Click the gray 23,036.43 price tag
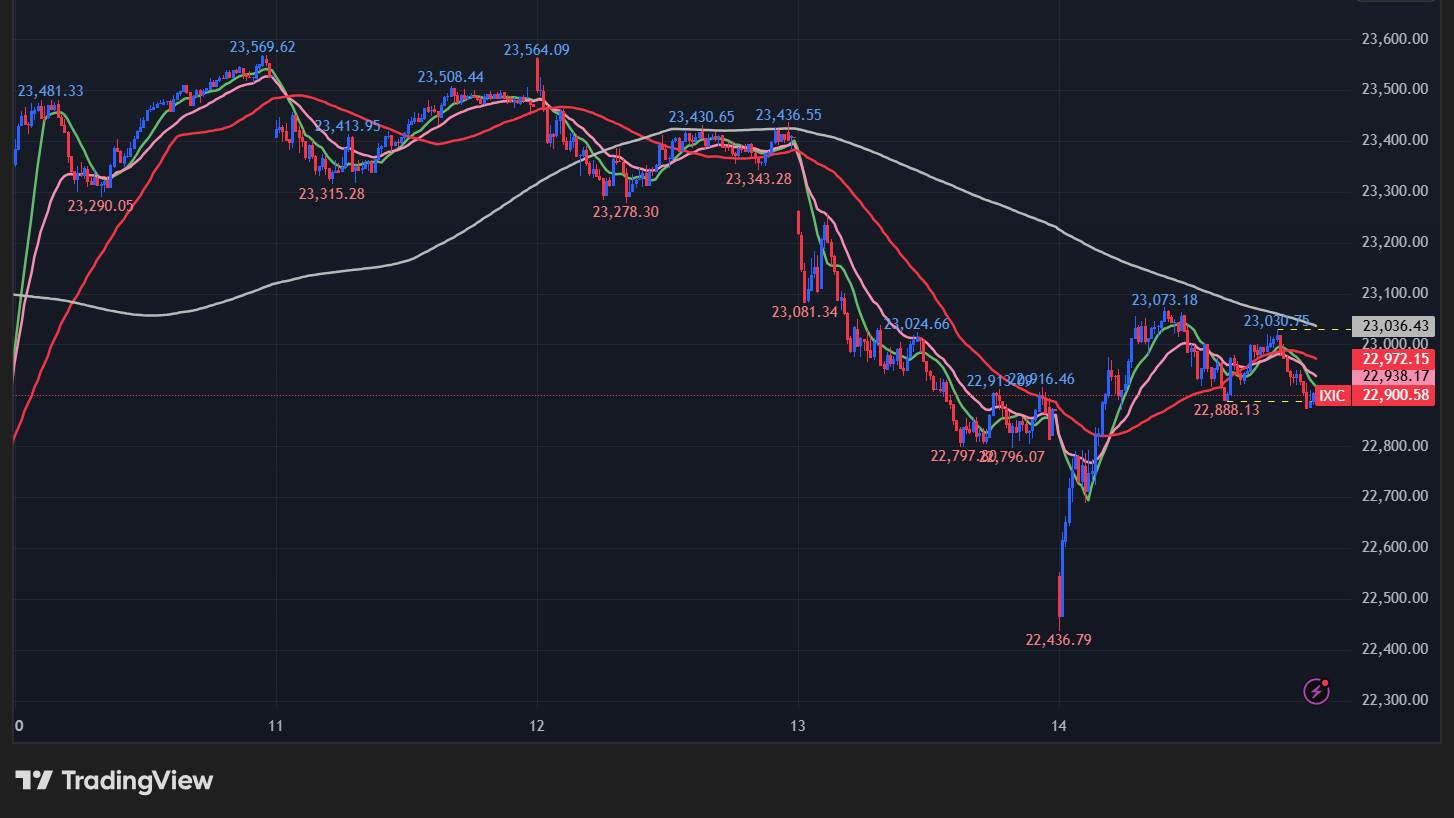The height and width of the screenshot is (818, 1454). pyautogui.click(x=1392, y=326)
